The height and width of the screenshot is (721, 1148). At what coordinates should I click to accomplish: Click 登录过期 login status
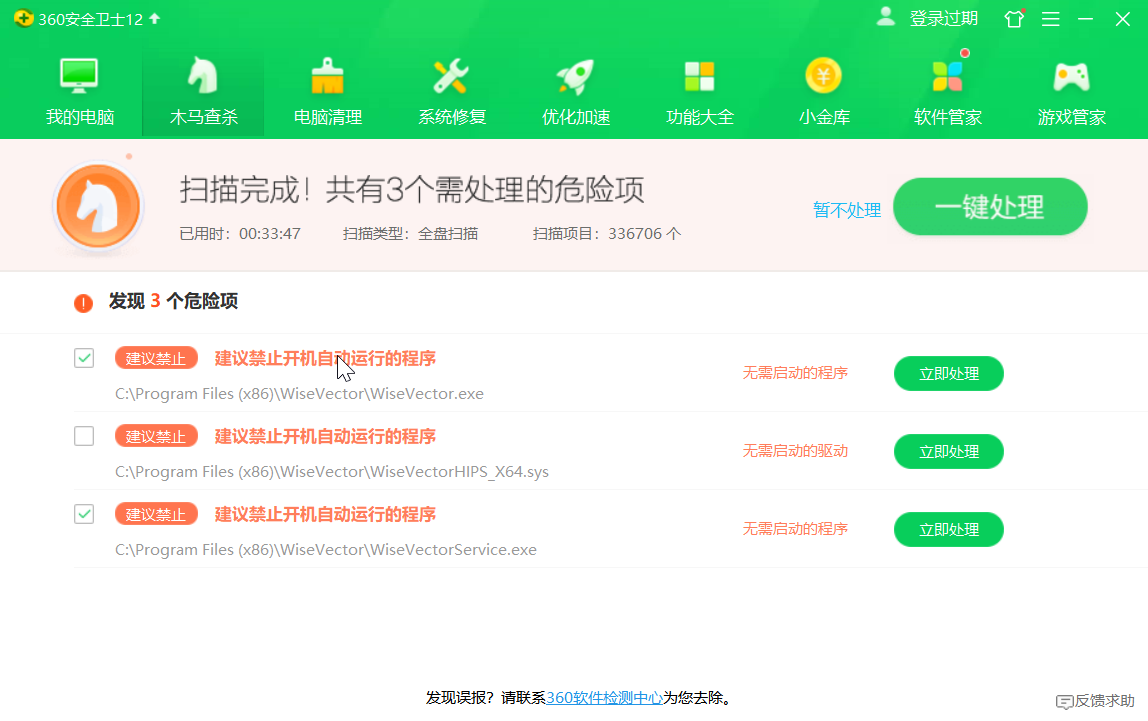click(944, 18)
